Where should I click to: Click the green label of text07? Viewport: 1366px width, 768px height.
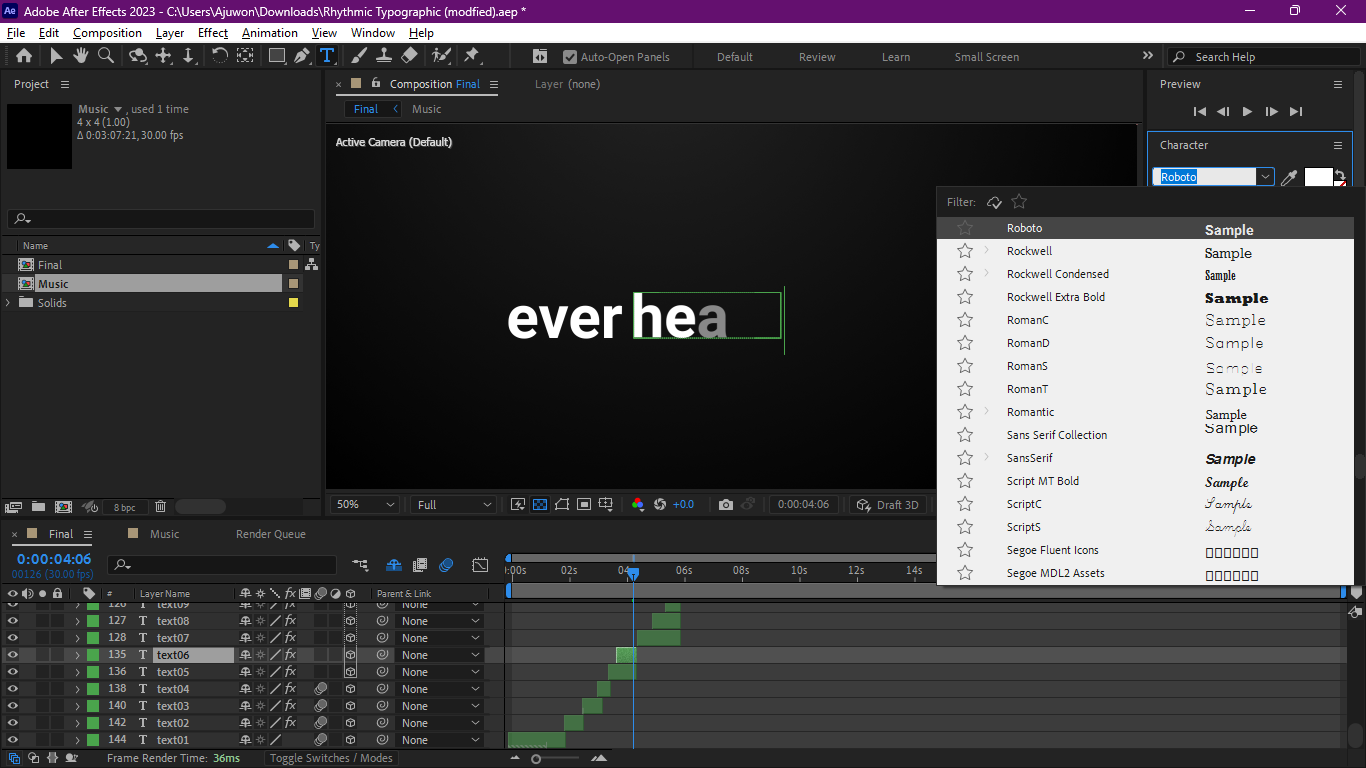[x=93, y=638]
